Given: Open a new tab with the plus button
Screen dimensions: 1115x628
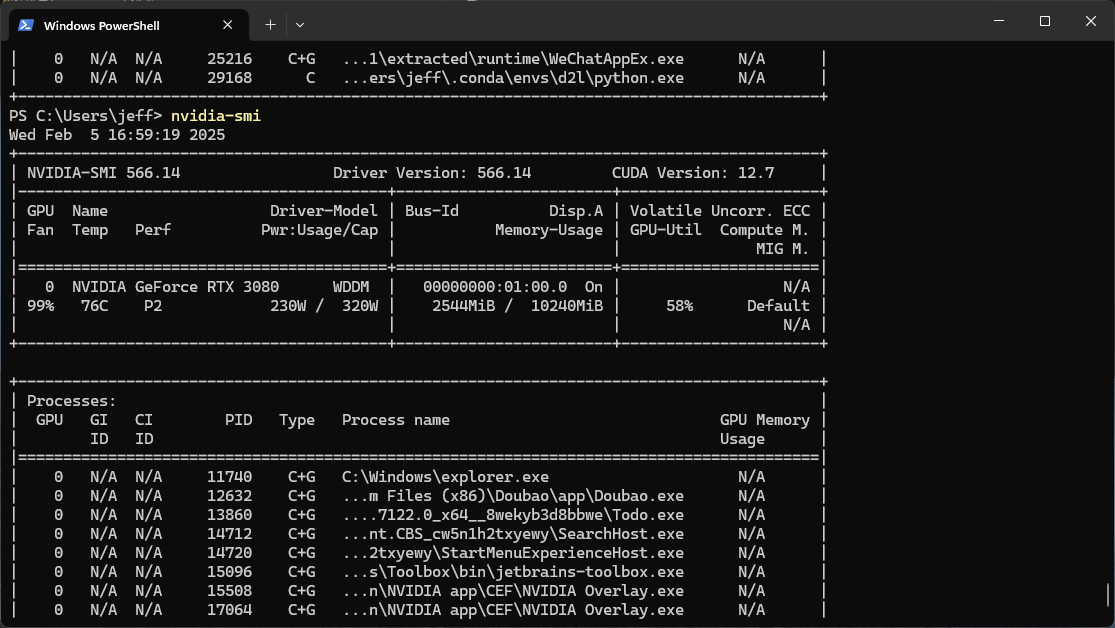Looking at the screenshot, I should (270, 24).
